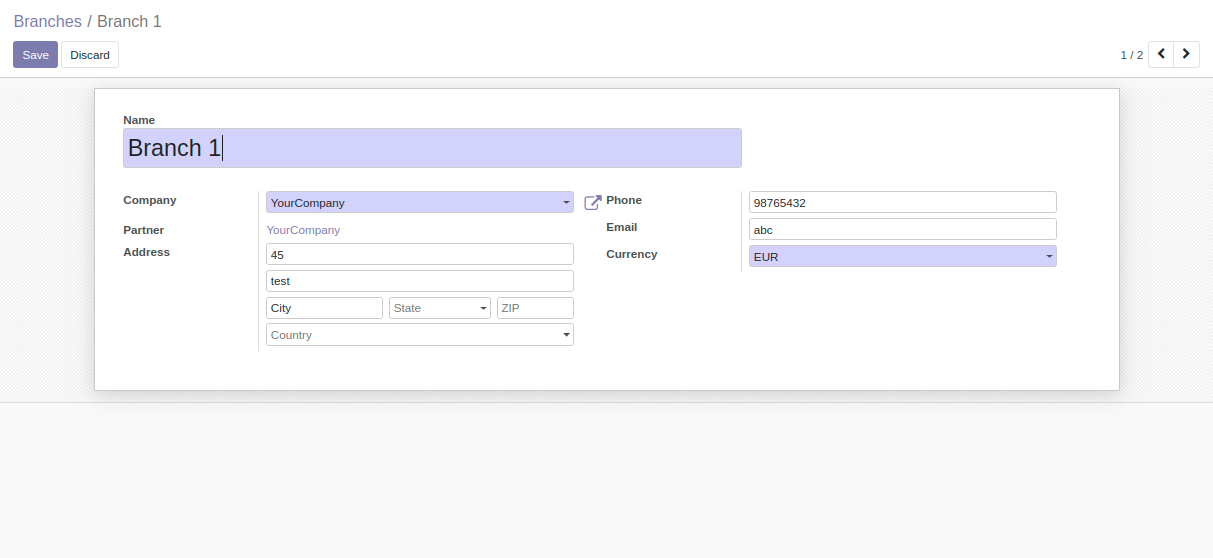Focus the ZIP input field

(x=535, y=308)
